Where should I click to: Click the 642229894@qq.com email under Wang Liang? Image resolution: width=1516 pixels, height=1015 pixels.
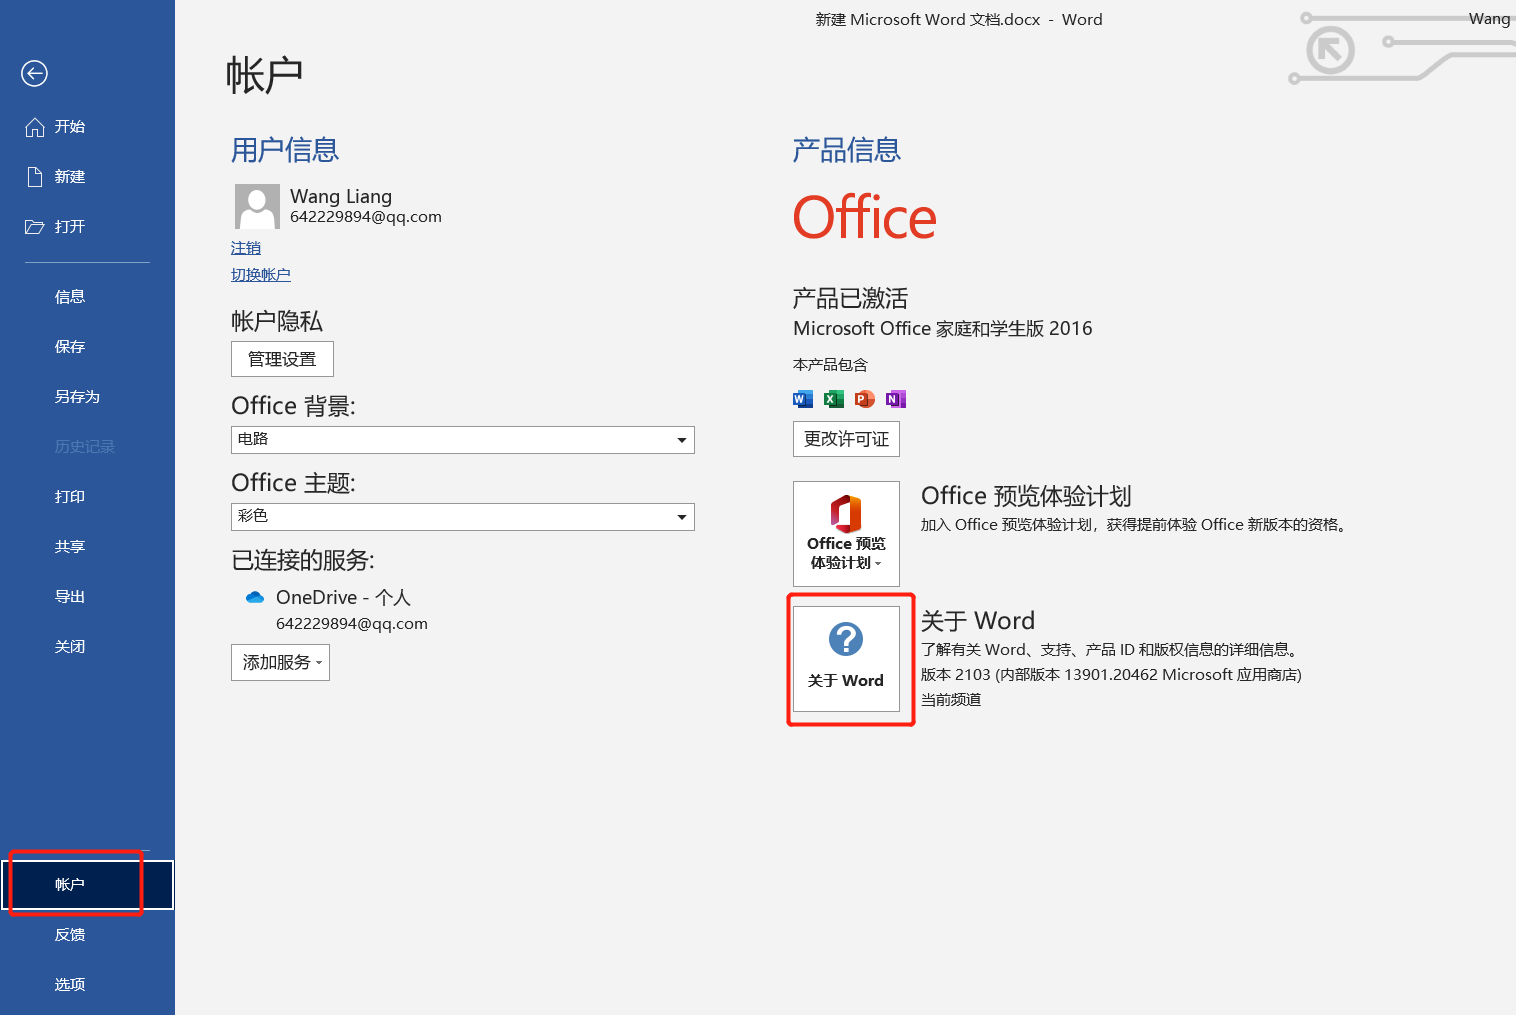366,217
